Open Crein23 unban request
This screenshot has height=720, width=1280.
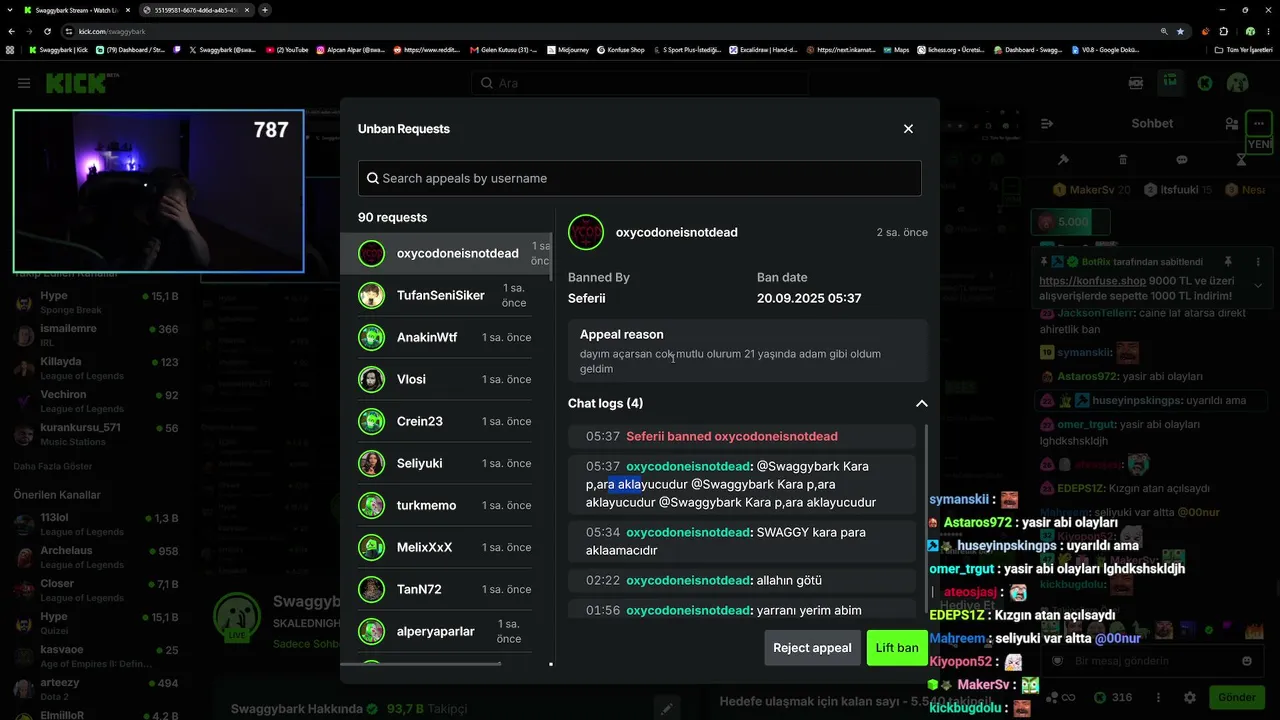click(x=445, y=422)
